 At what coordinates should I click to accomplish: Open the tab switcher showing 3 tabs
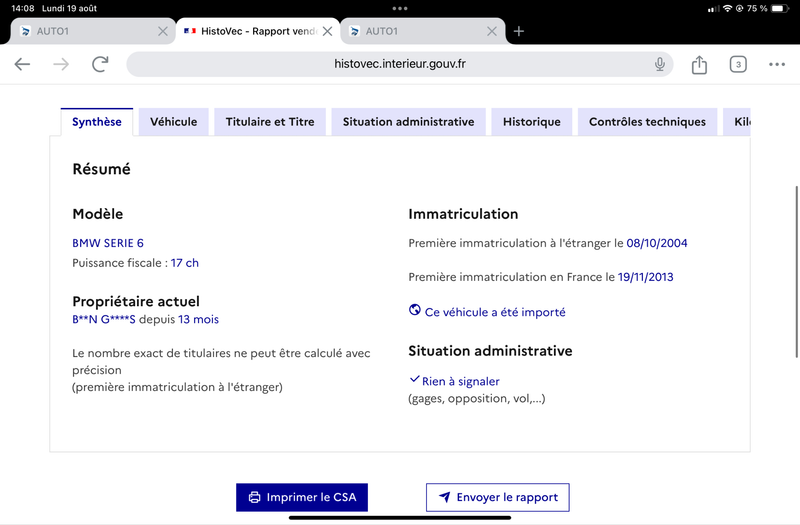click(x=738, y=64)
